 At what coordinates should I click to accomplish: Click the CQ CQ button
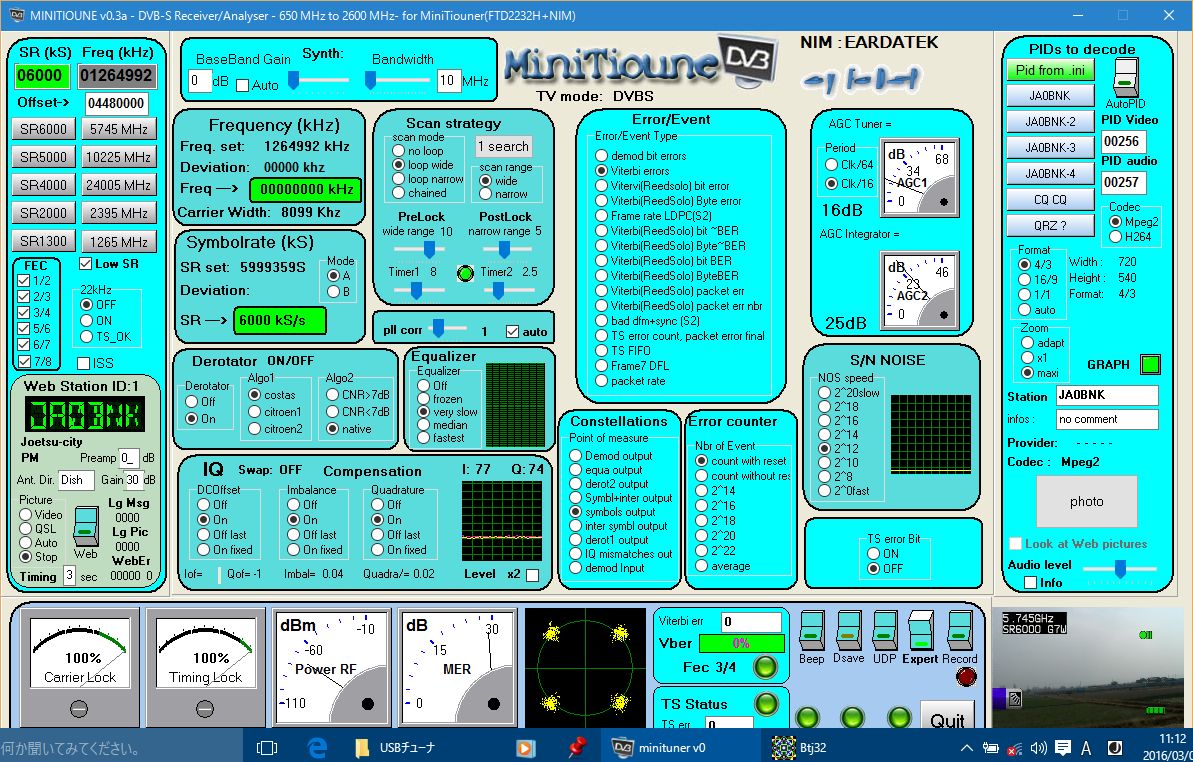point(1050,199)
